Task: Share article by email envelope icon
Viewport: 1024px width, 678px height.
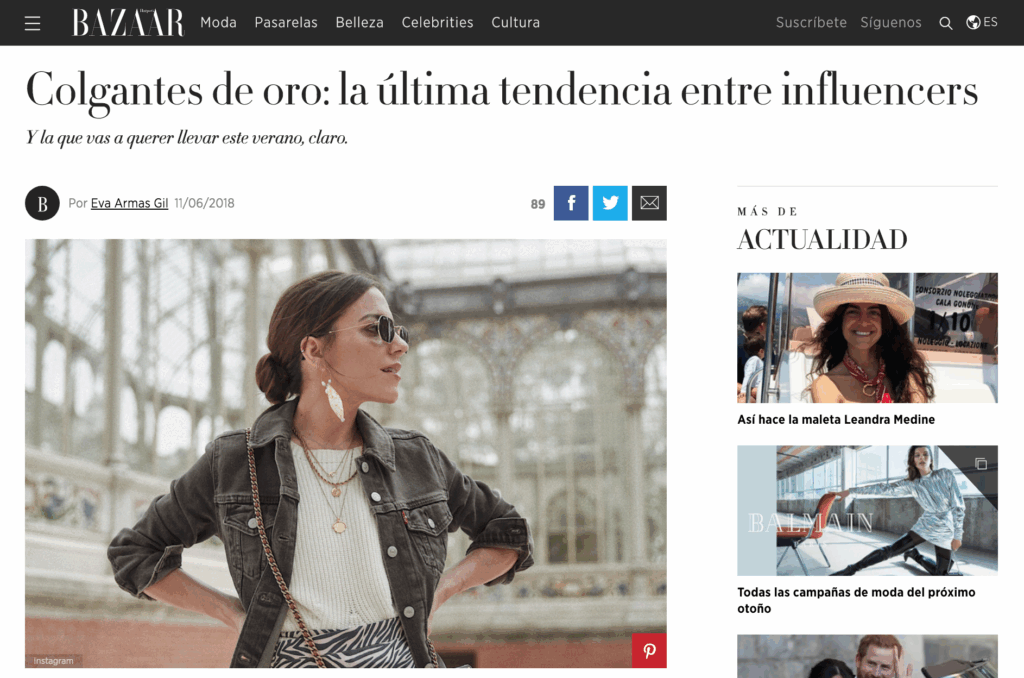Action: pyautogui.click(x=649, y=203)
